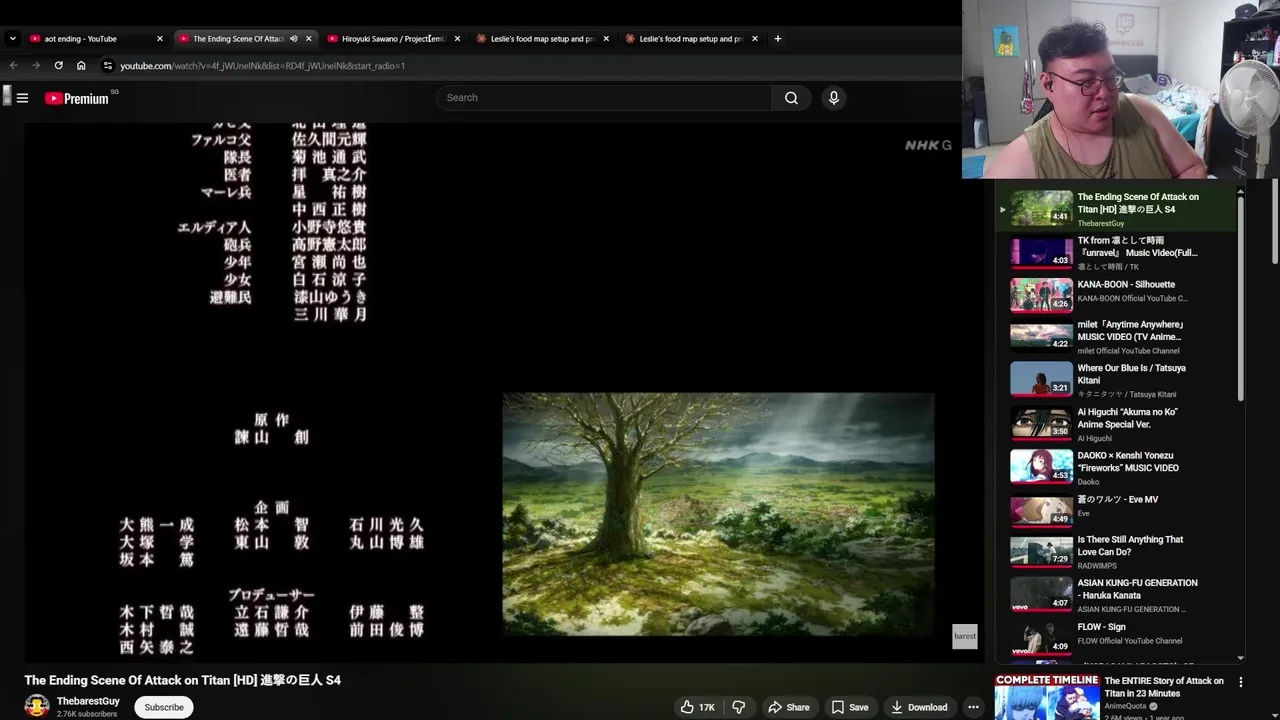The height and width of the screenshot is (720, 1280).
Task: Close the Hiroyuki Sawano tab
Action: tap(457, 39)
